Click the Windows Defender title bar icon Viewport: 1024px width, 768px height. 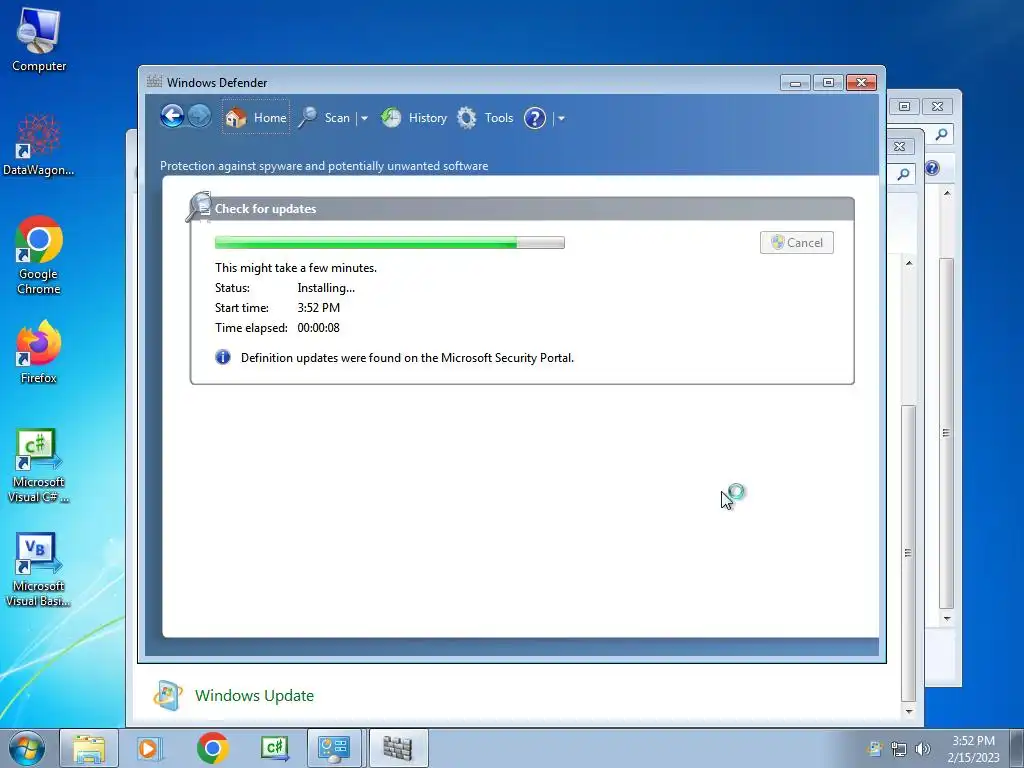click(154, 82)
